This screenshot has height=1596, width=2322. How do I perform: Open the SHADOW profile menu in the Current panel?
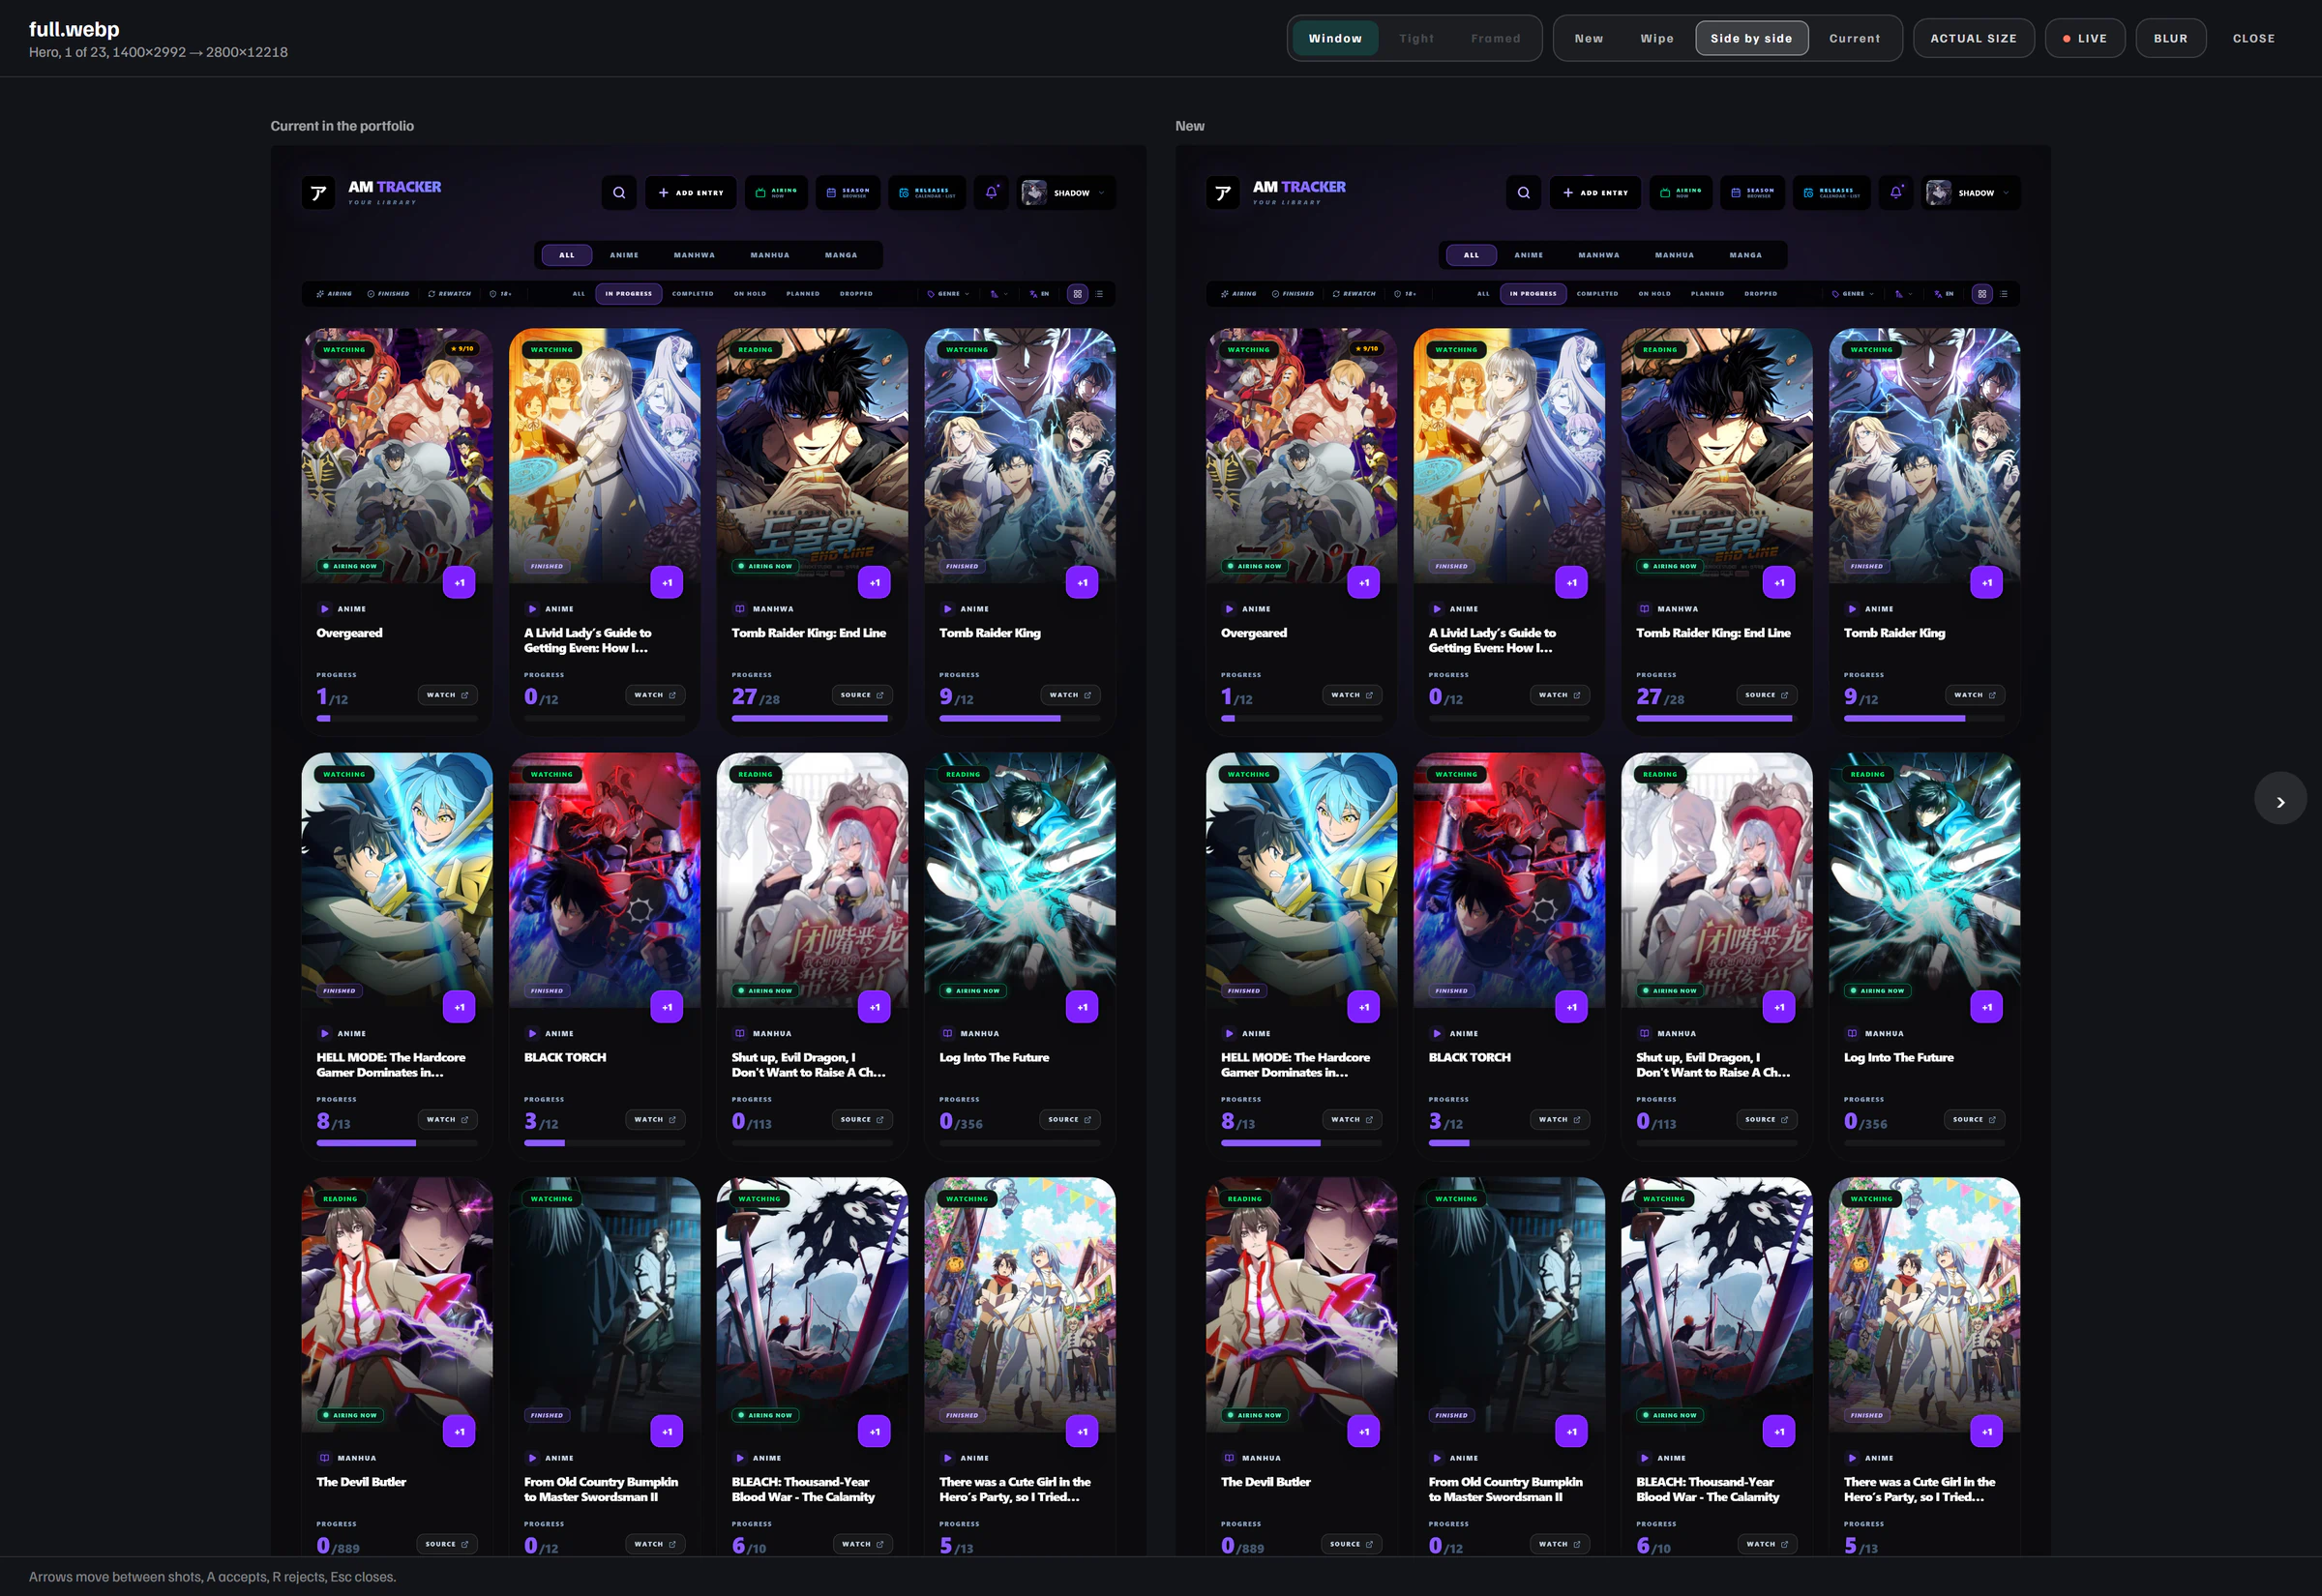tap(1067, 193)
